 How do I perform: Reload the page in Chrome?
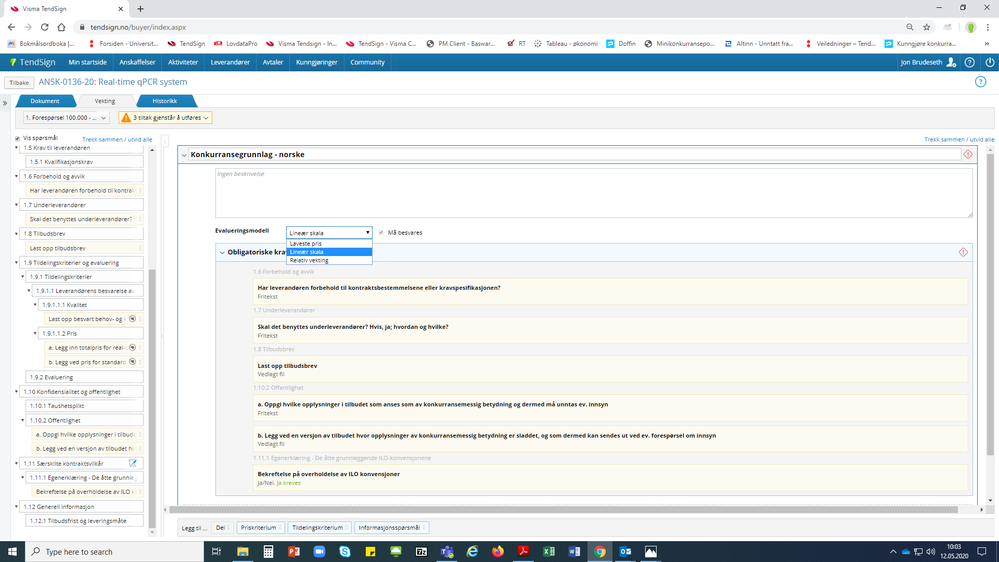pyautogui.click(x=45, y=27)
